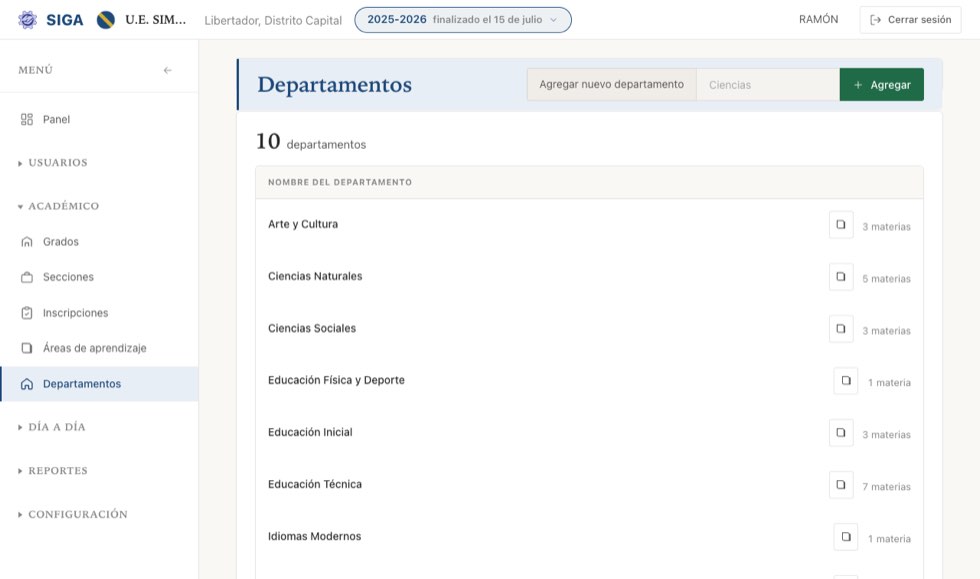Viewport: 980px width, 579px height.
Task: Collapse the menu with the arrow icon
Action: tap(168, 70)
